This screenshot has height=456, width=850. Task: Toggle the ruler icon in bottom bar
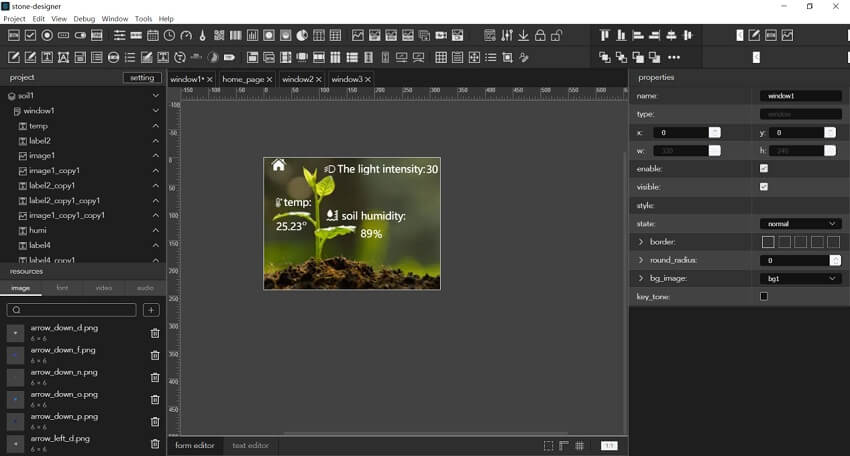click(x=564, y=446)
